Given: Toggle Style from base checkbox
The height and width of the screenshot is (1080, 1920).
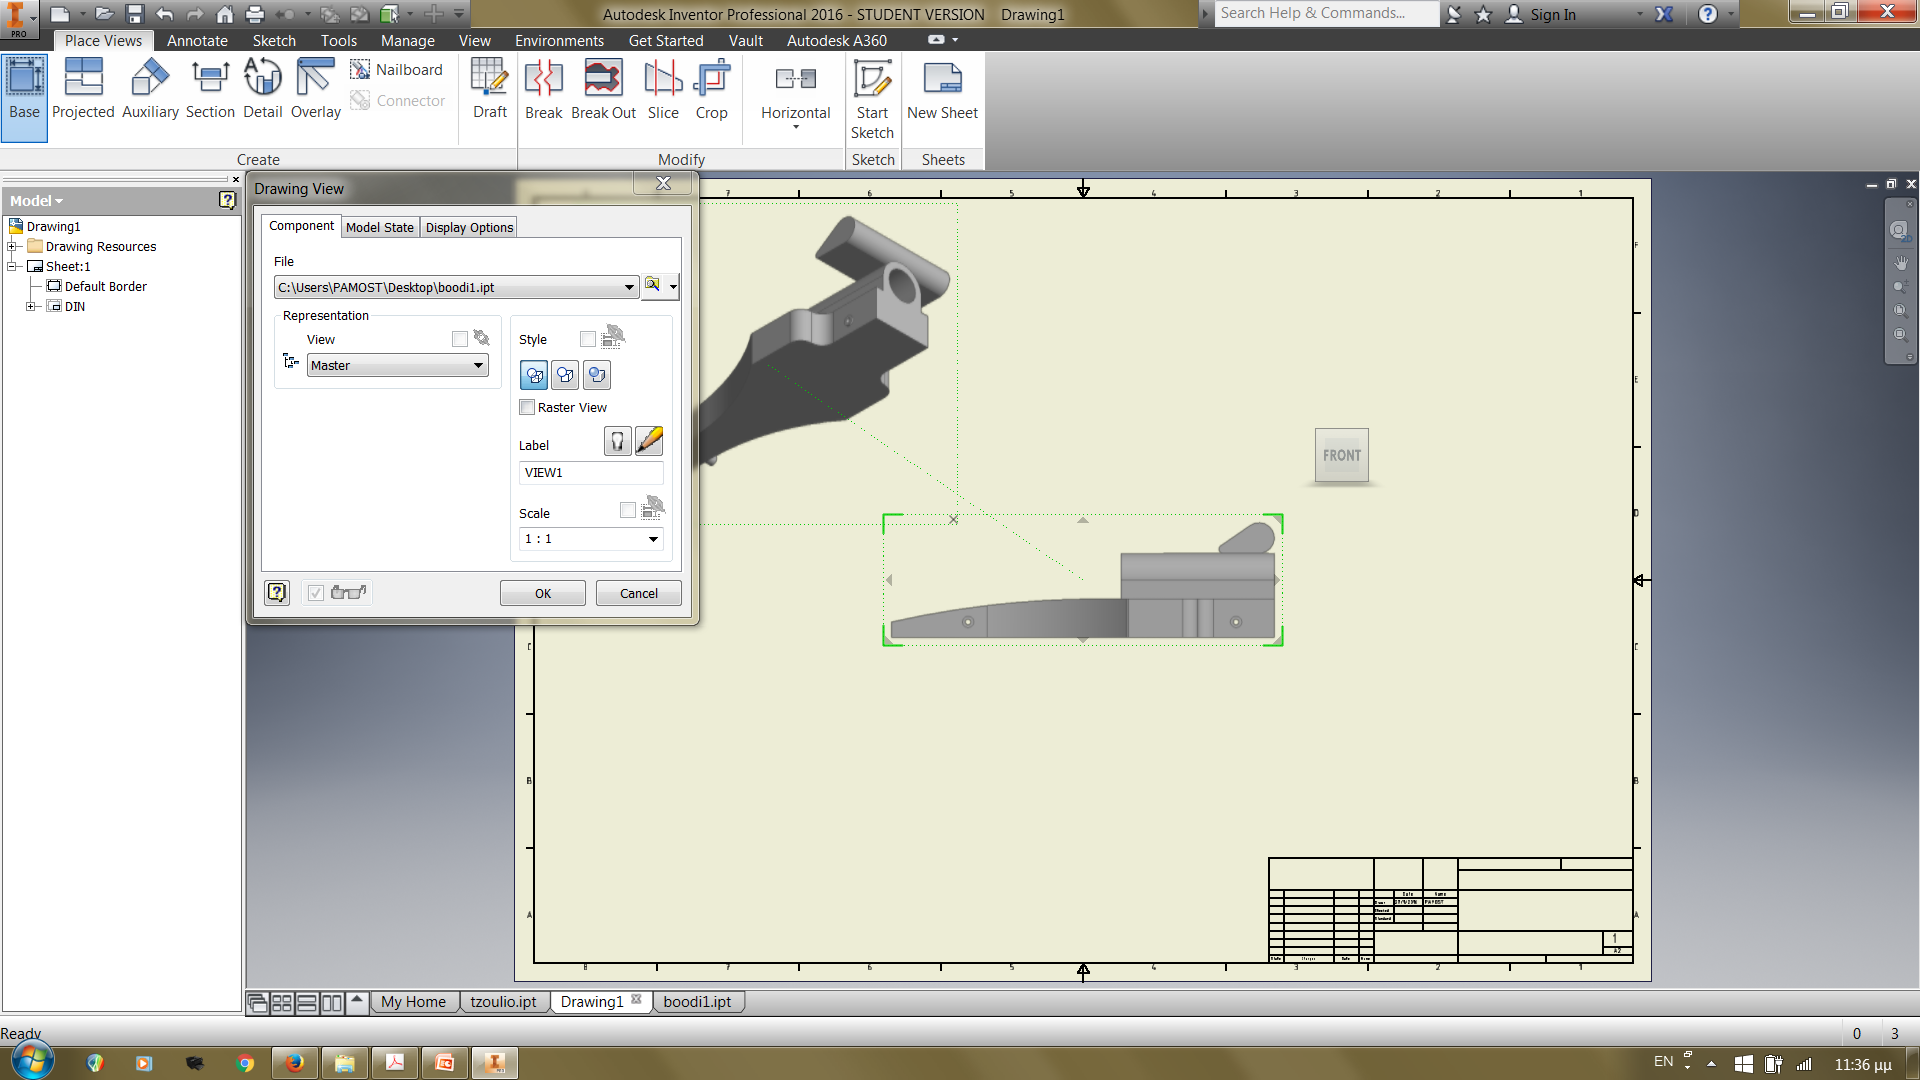Looking at the screenshot, I should pyautogui.click(x=588, y=339).
